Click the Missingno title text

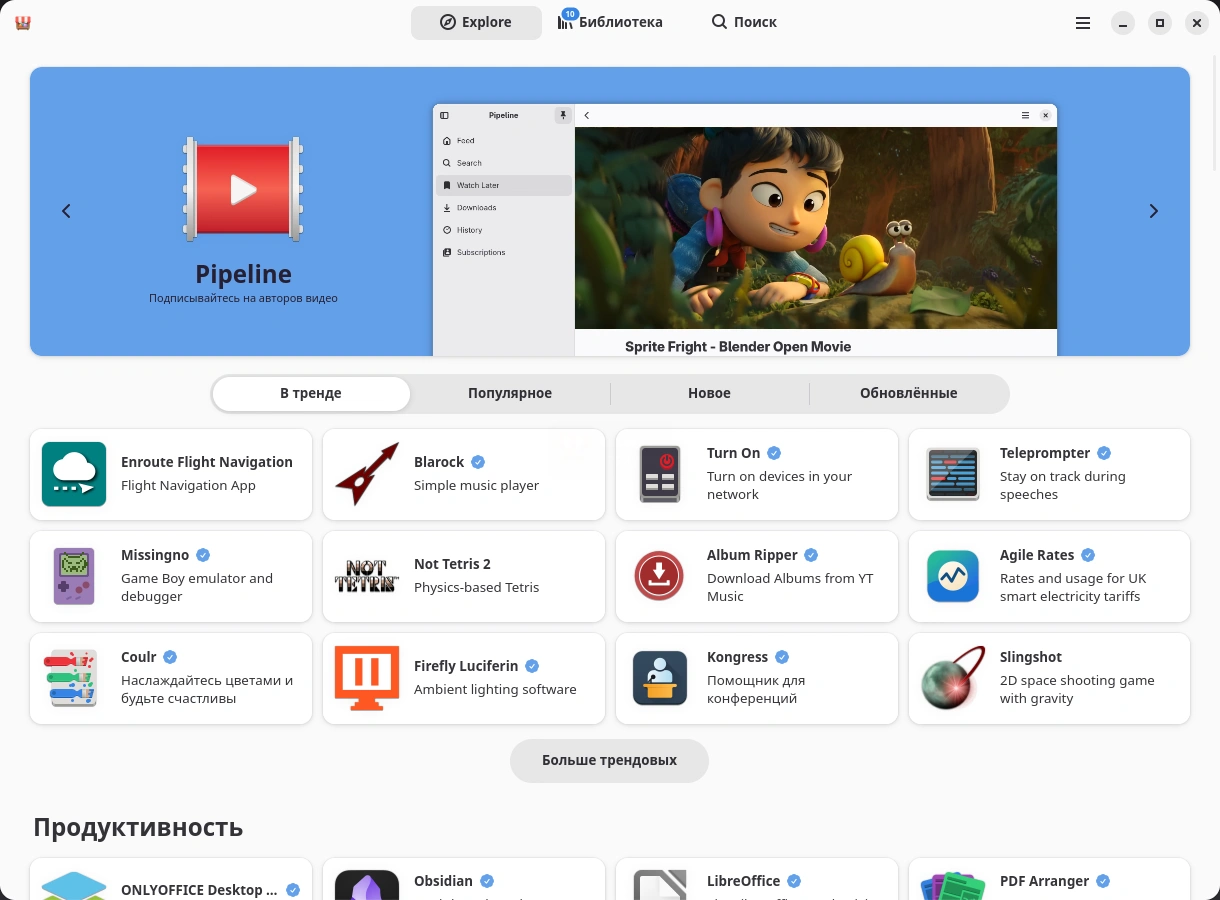pyautogui.click(x=155, y=555)
